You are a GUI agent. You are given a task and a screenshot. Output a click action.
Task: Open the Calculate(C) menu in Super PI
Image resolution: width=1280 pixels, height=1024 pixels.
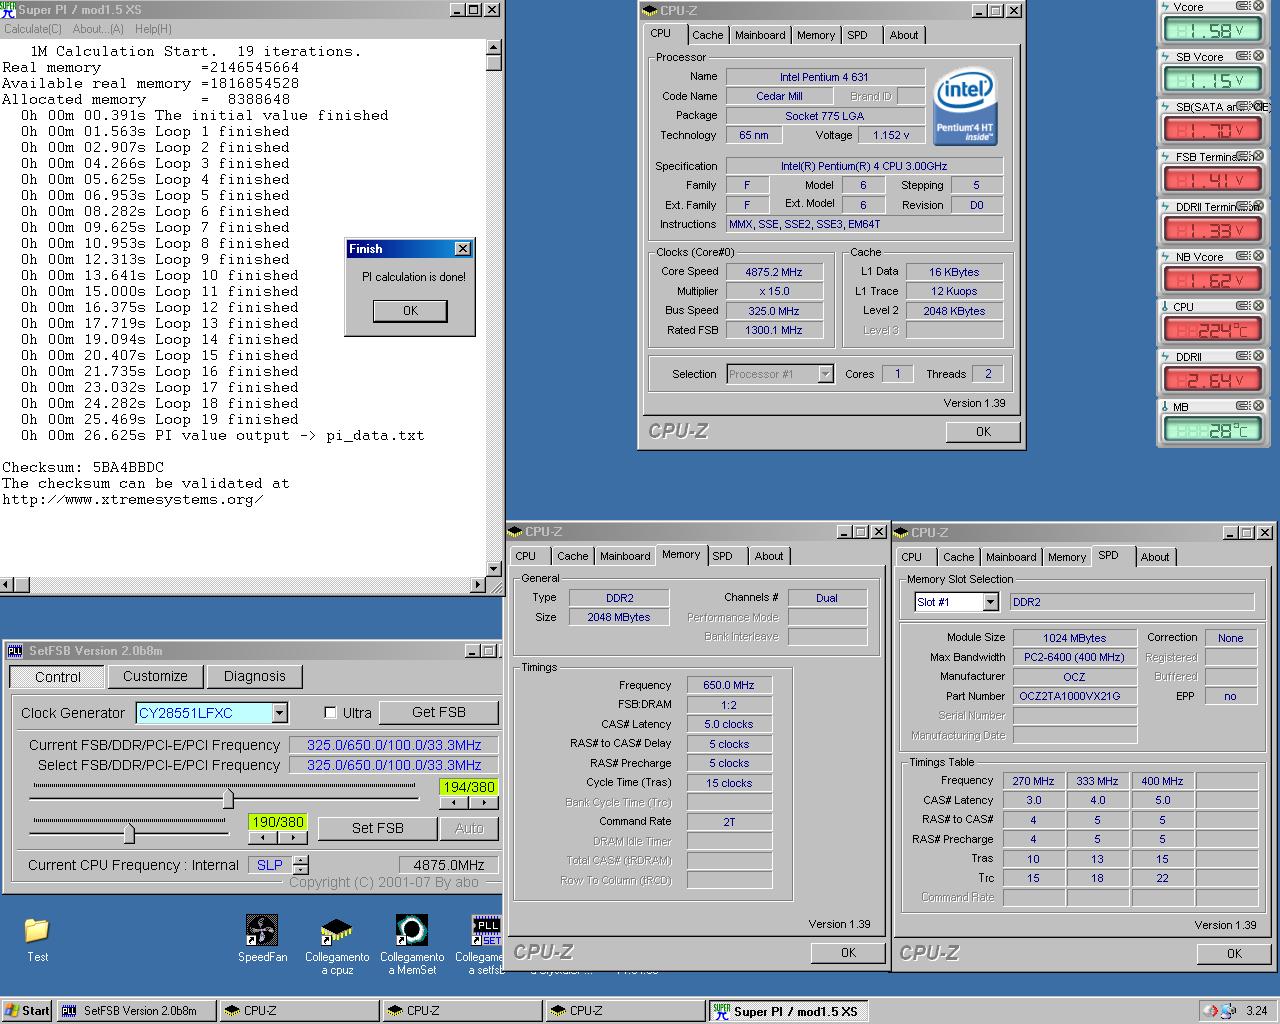33,29
